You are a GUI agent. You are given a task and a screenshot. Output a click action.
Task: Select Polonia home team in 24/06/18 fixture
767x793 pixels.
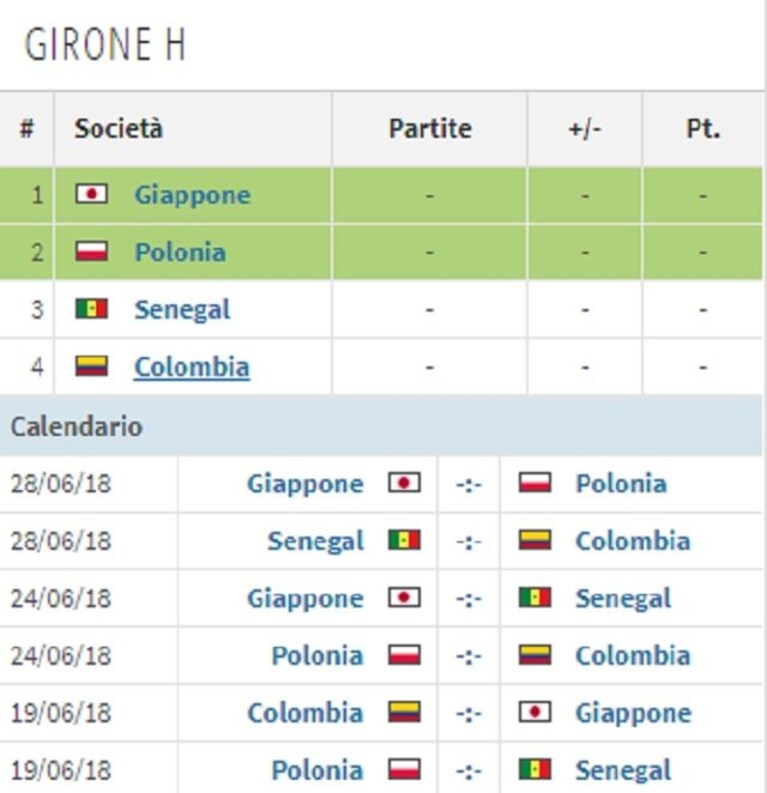pos(318,656)
